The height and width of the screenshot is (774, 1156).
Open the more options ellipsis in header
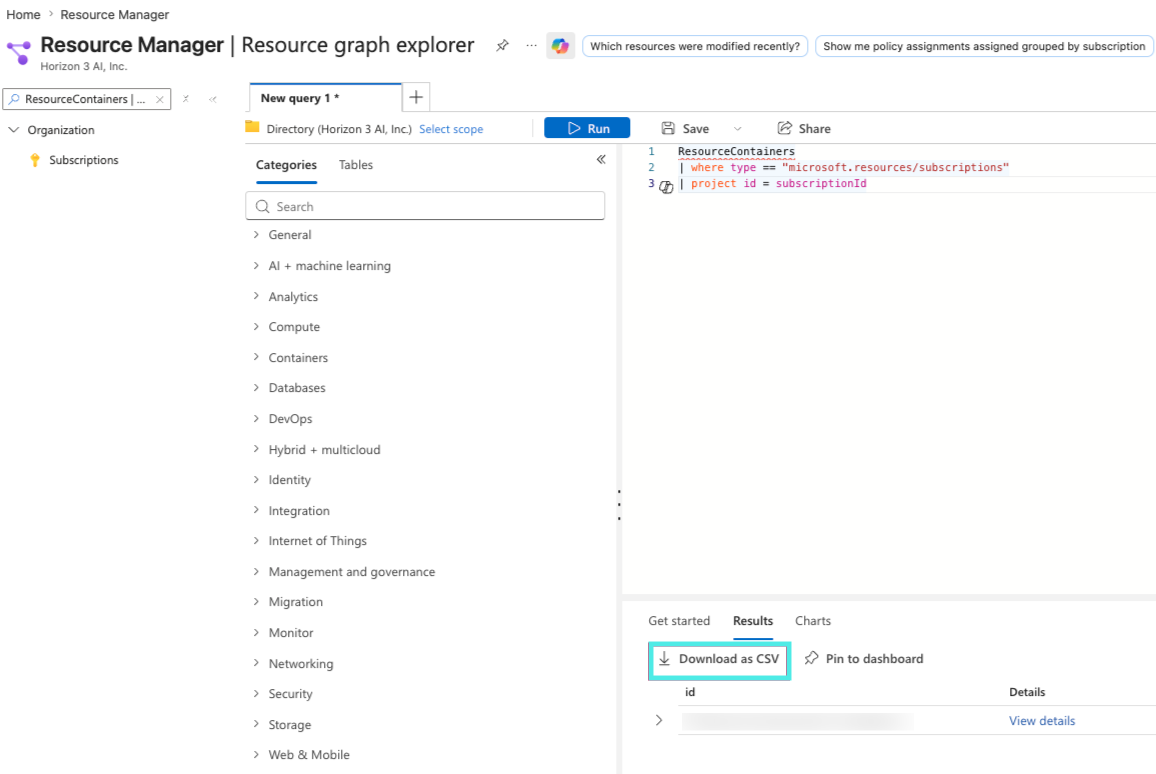(x=532, y=46)
